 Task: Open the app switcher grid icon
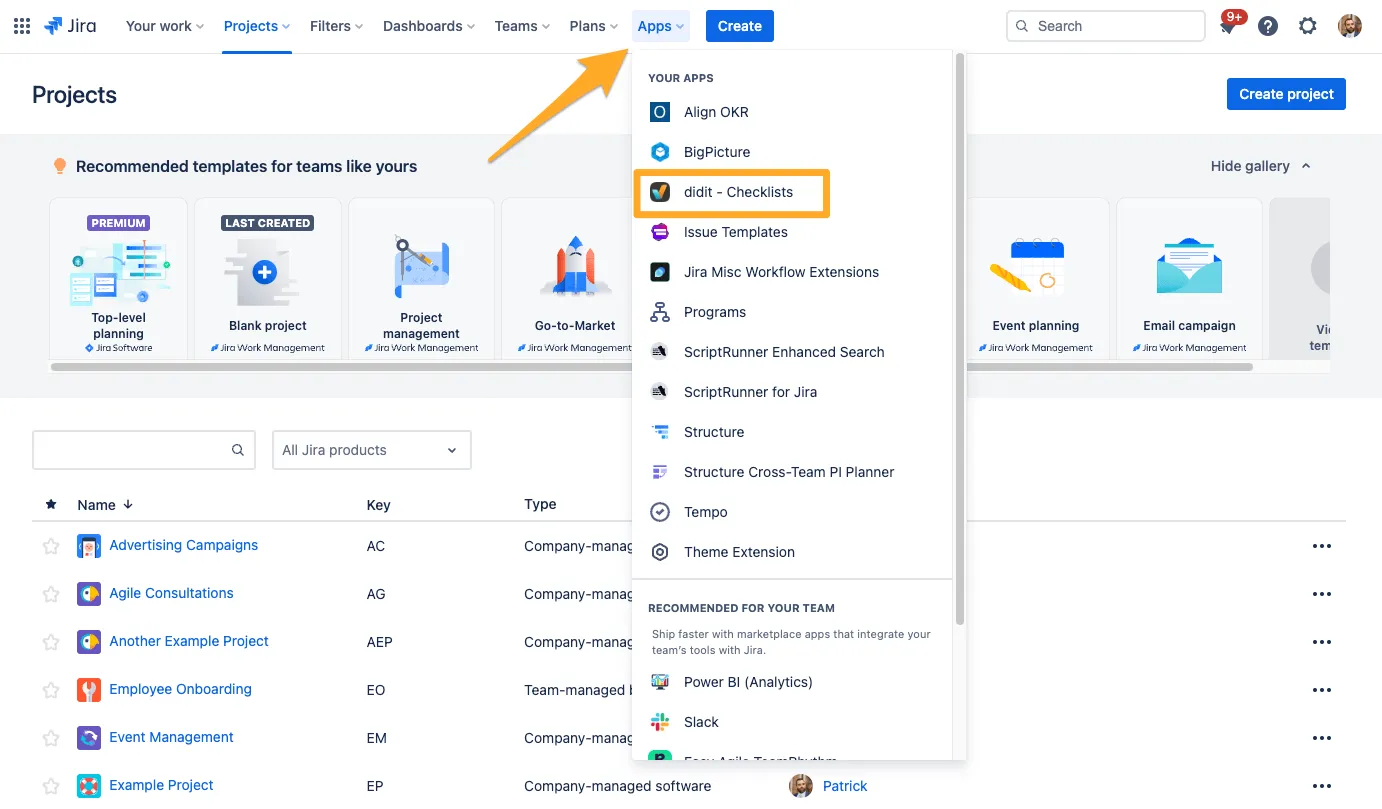coord(22,26)
